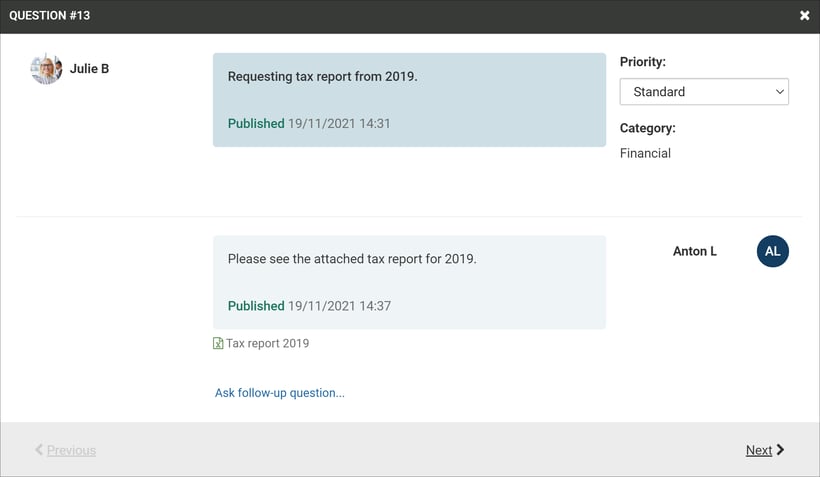Click the left chevron beside Previous

pyautogui.click(x=39, y=450)
